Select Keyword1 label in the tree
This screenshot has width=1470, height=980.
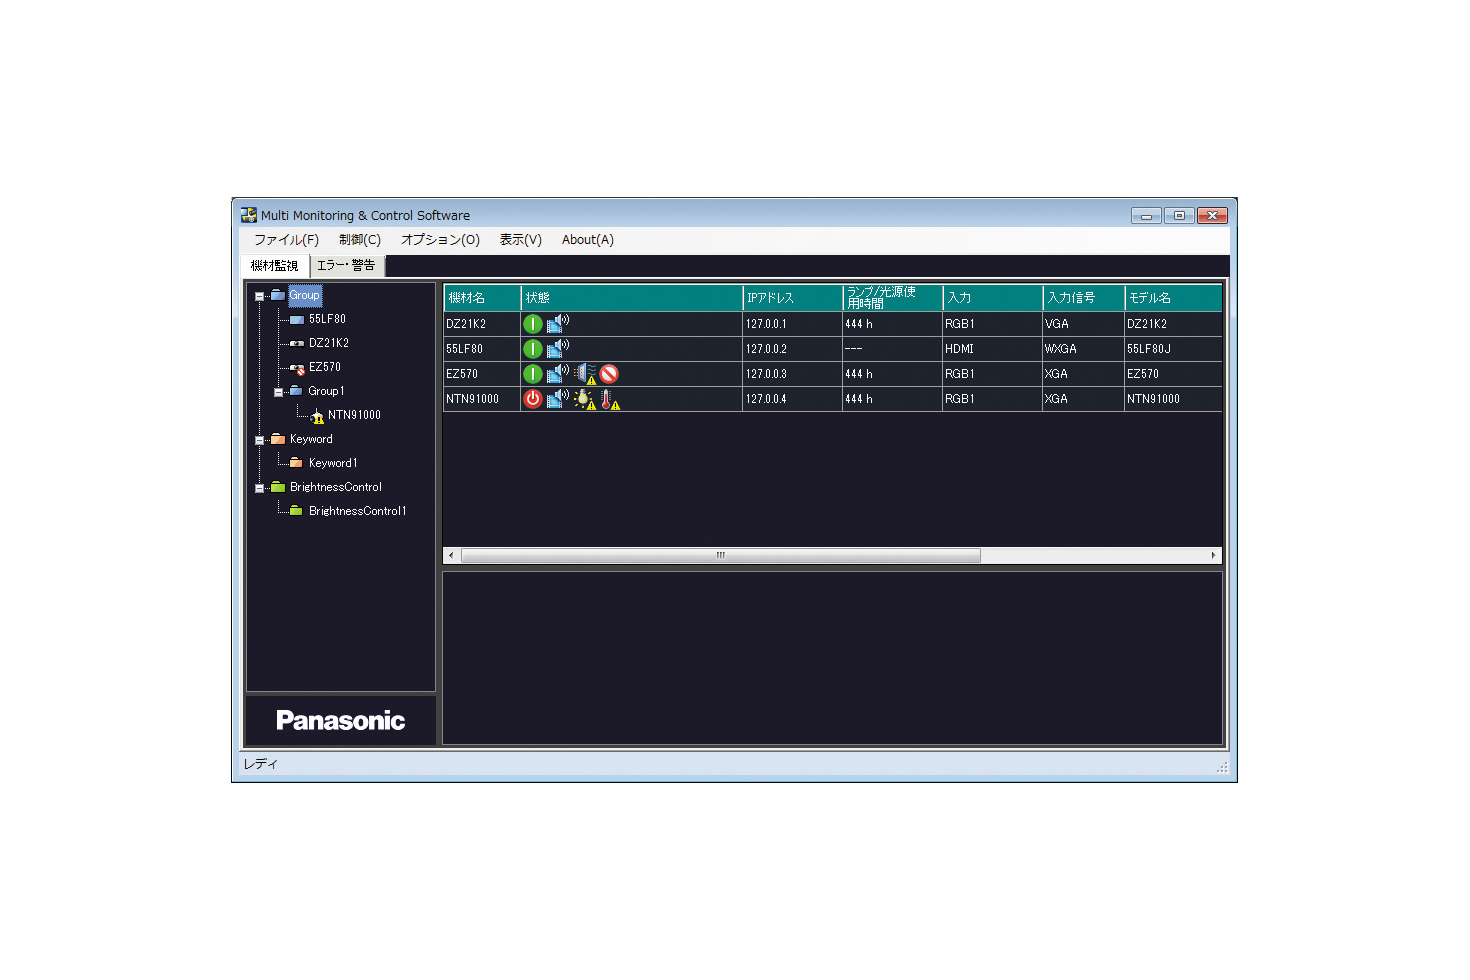tap(333, 463)
